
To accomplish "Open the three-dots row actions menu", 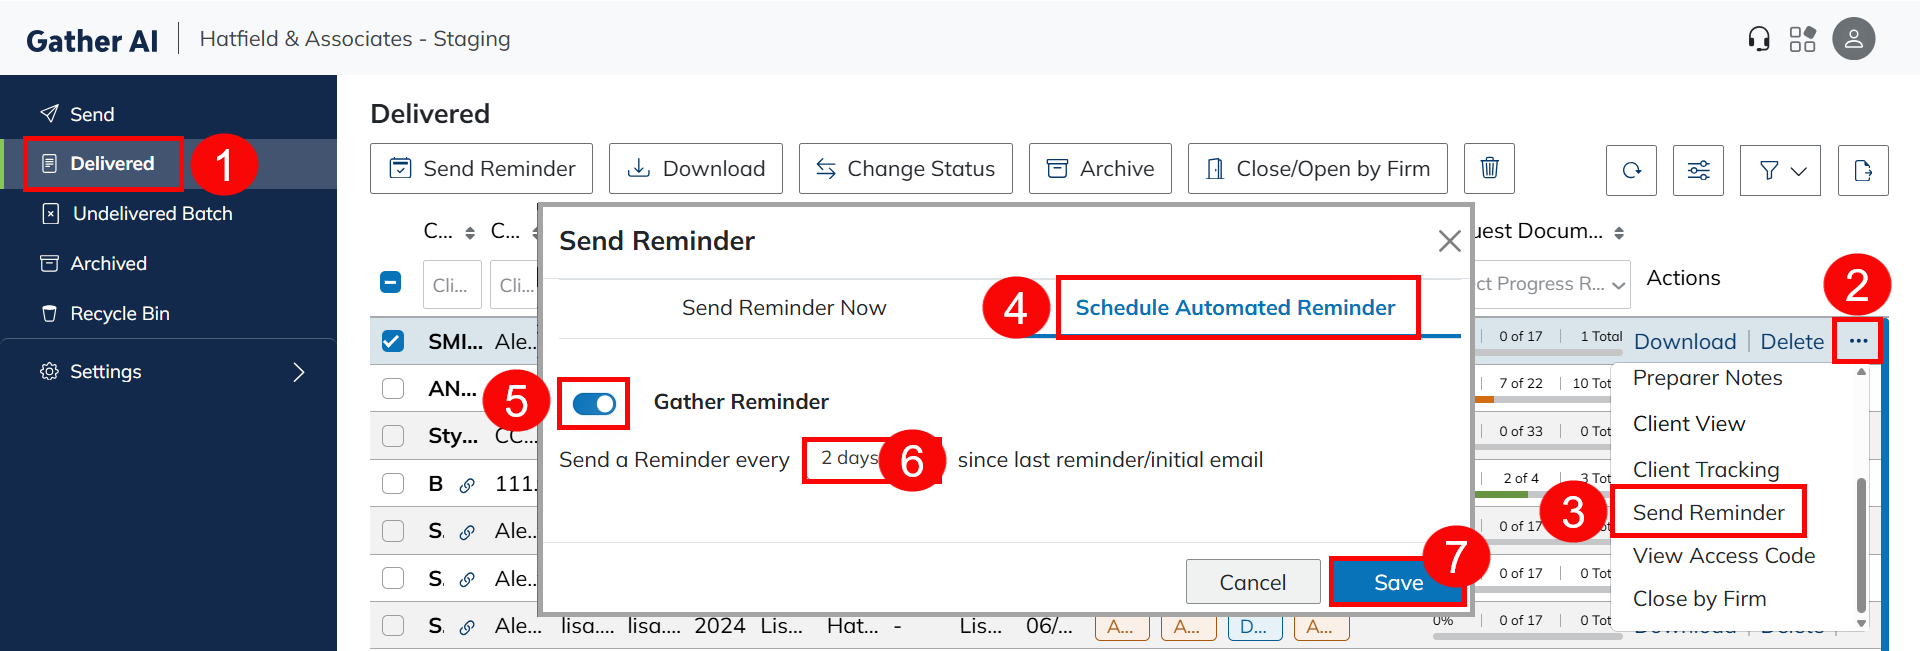I will [1858, 341].
